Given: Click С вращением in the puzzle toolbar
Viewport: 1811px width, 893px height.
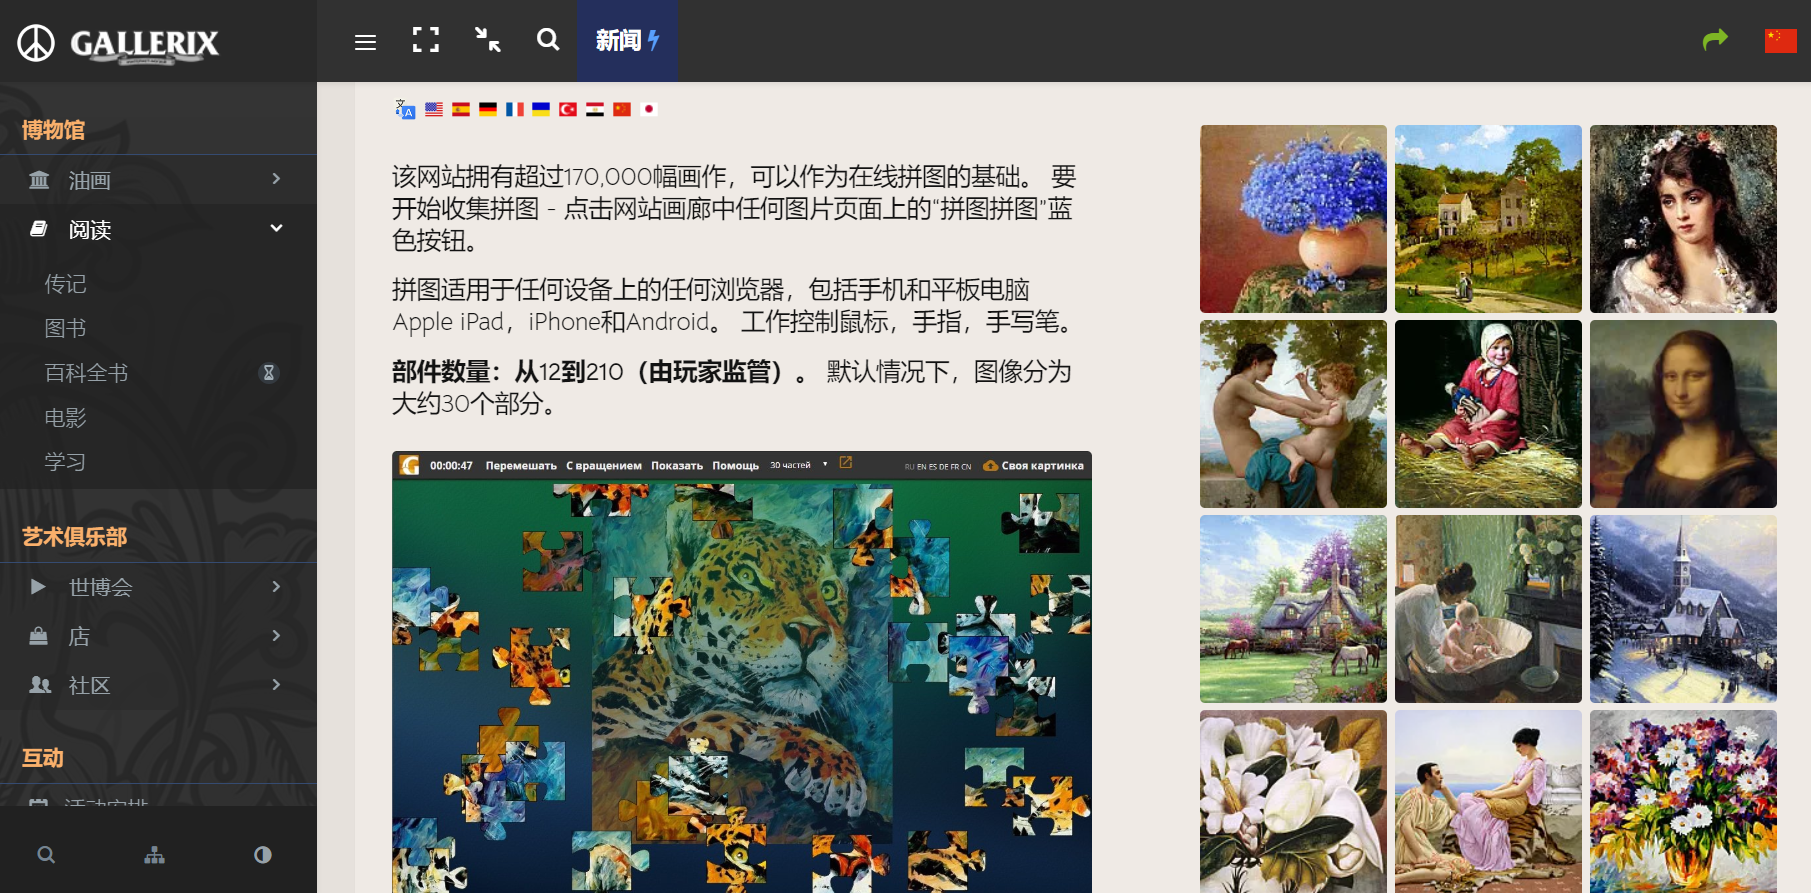Looking at the screenshot, I should point(604,466).
